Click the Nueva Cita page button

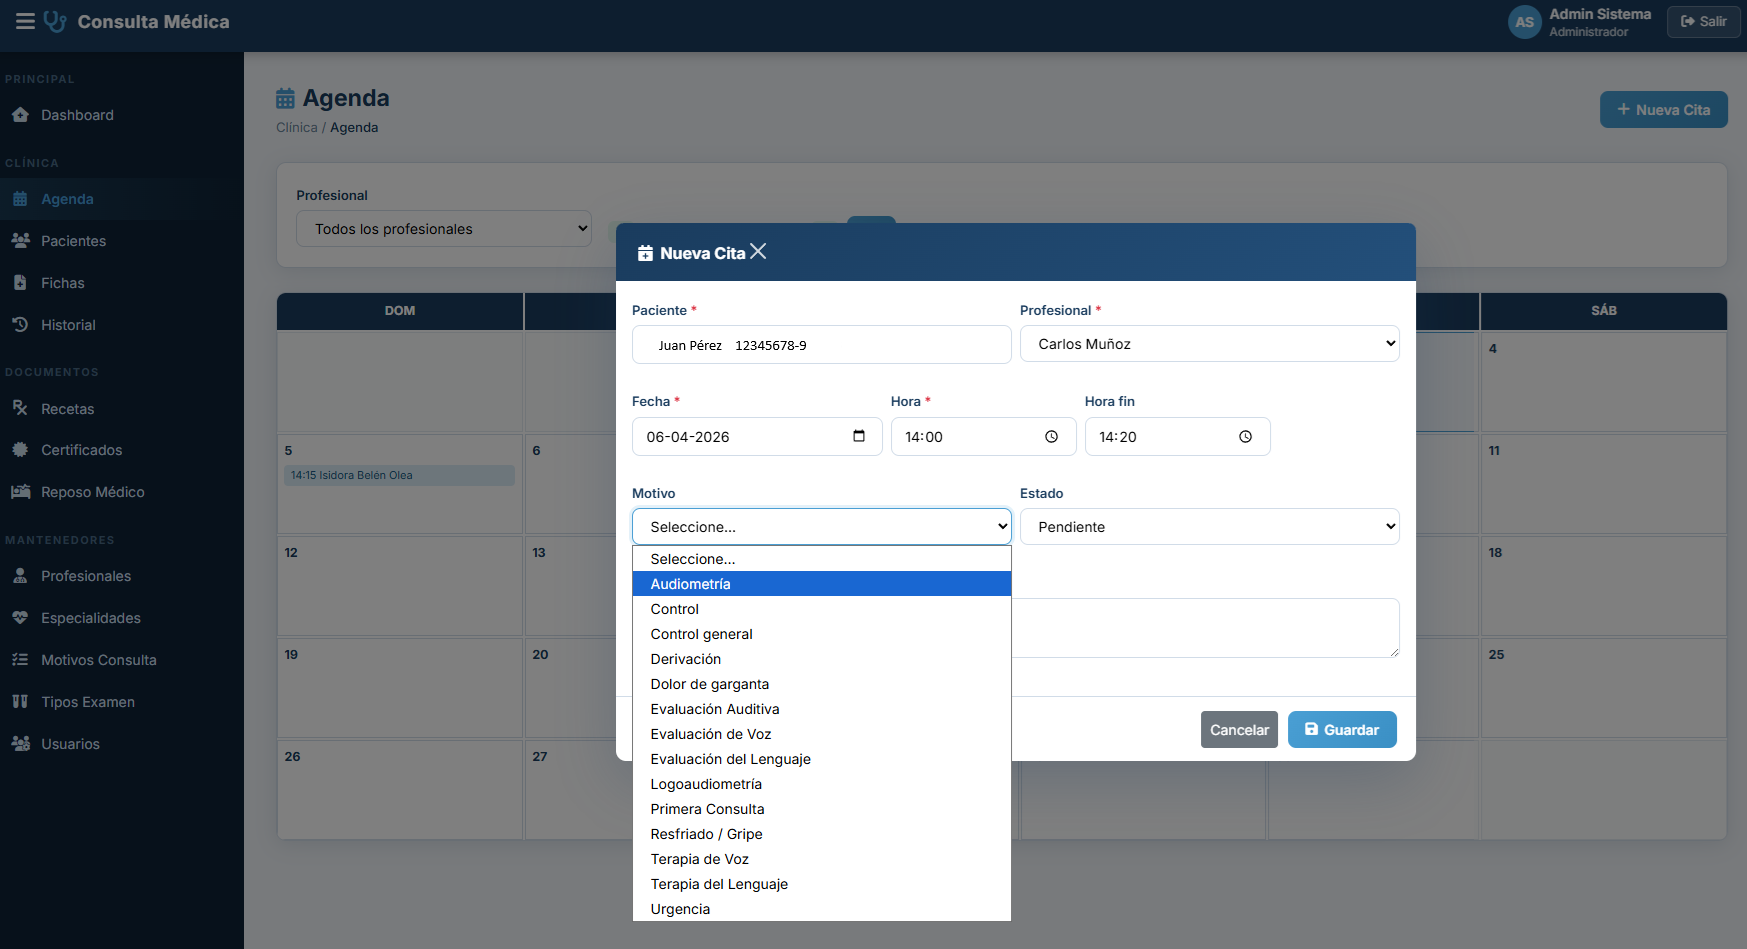click(x=1664, y=110)
